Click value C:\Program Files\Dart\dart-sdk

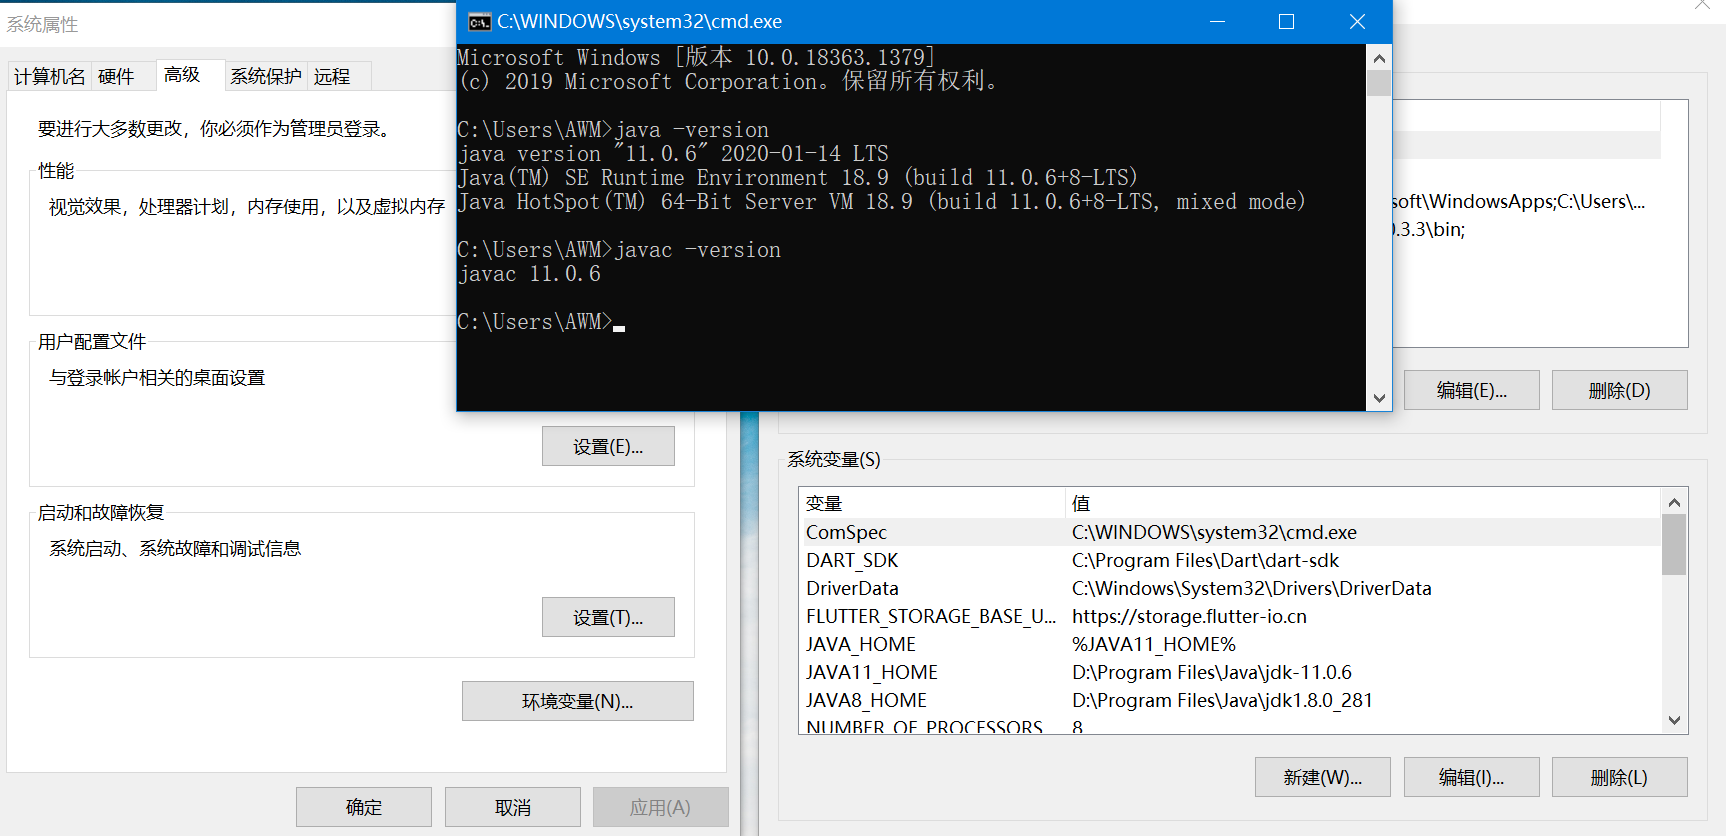point(1205,560)
